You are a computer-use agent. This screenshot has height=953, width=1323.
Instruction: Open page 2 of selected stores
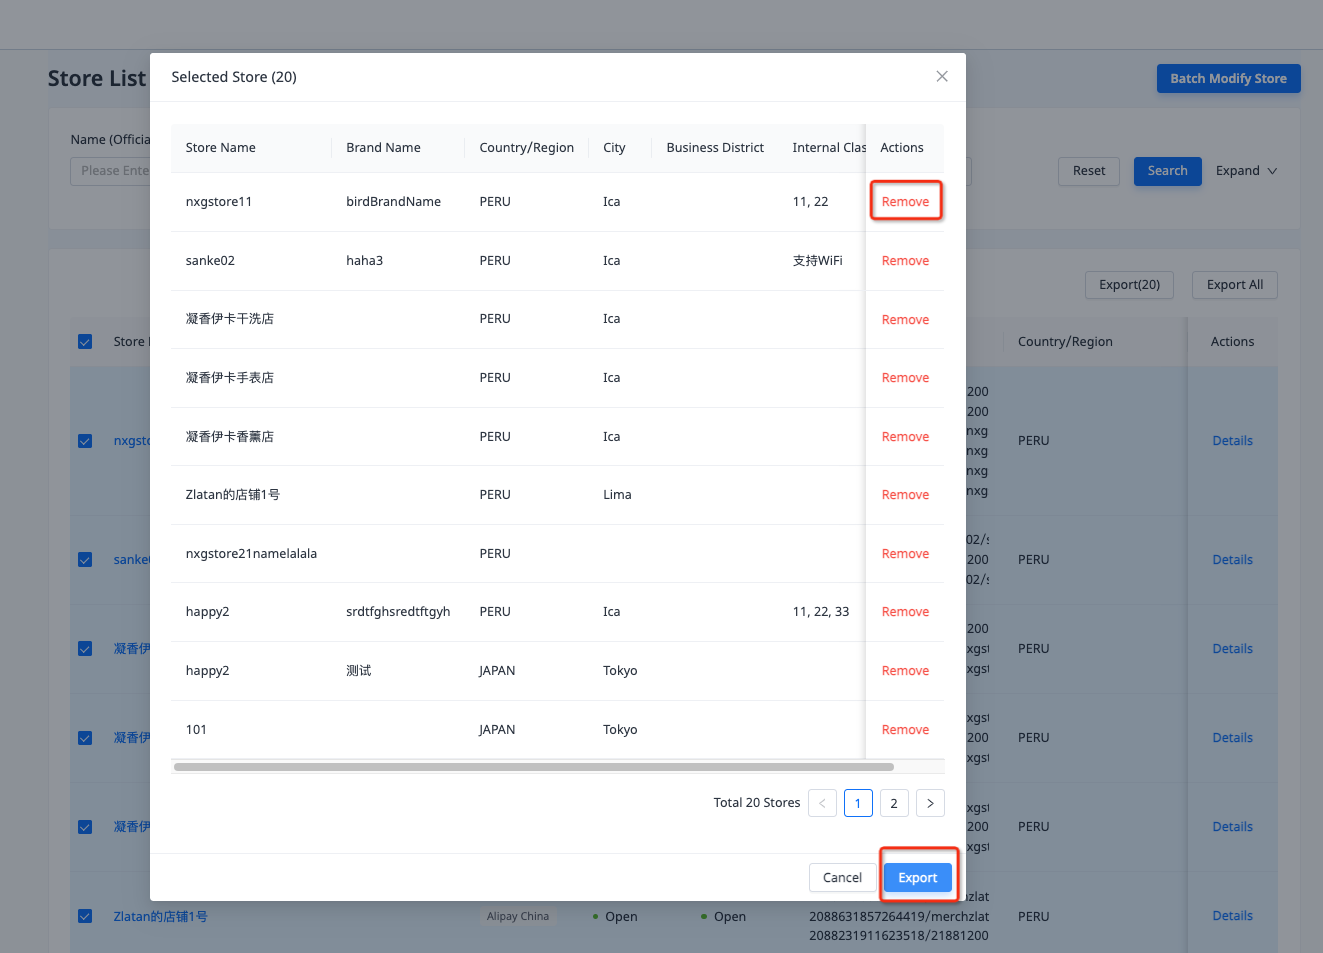pos(894,803)
